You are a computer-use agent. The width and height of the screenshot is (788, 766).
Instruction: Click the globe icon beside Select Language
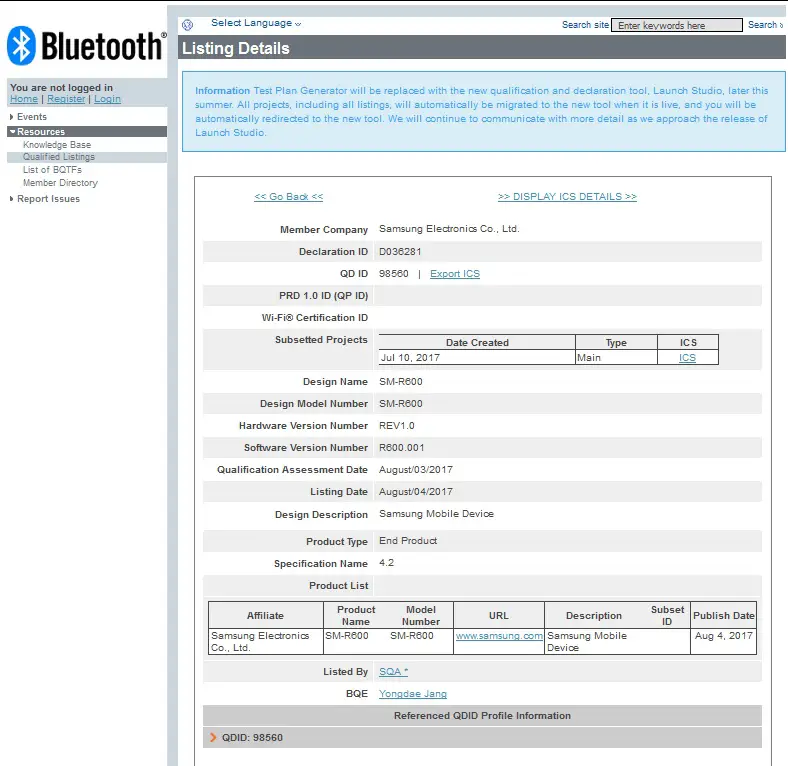[187, 25]
